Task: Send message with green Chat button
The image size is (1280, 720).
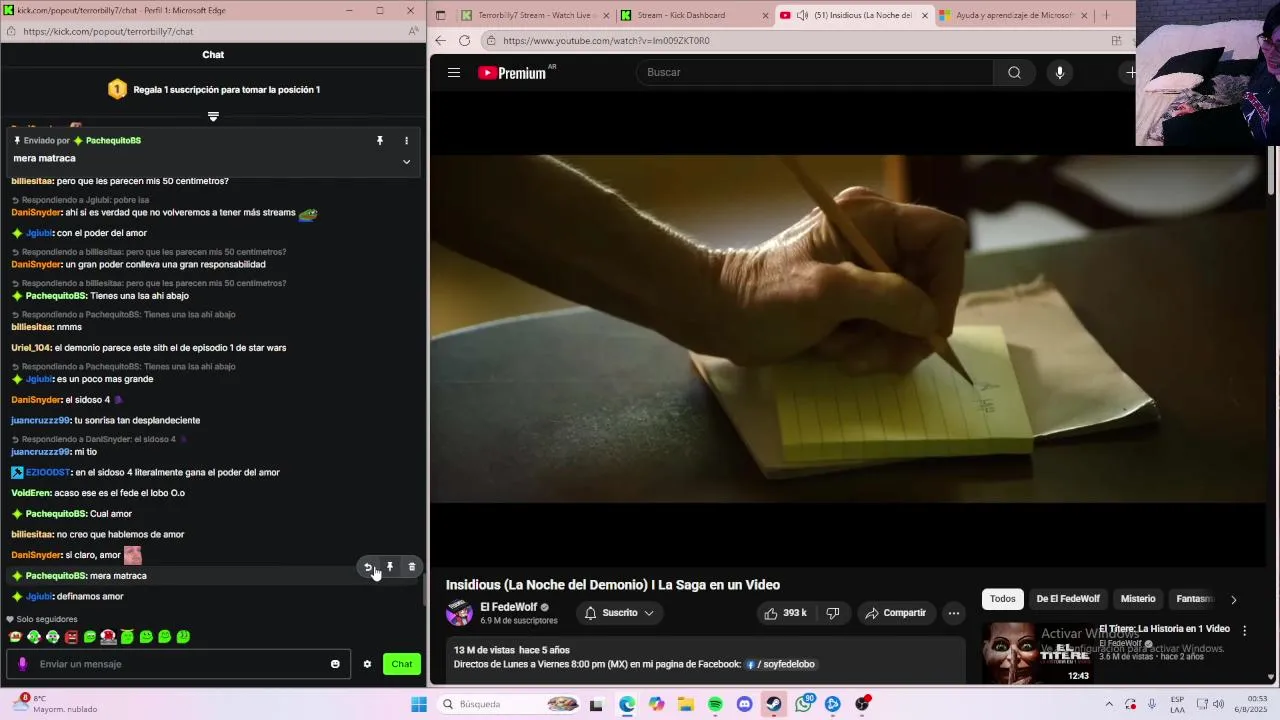Action: point(402,664)
